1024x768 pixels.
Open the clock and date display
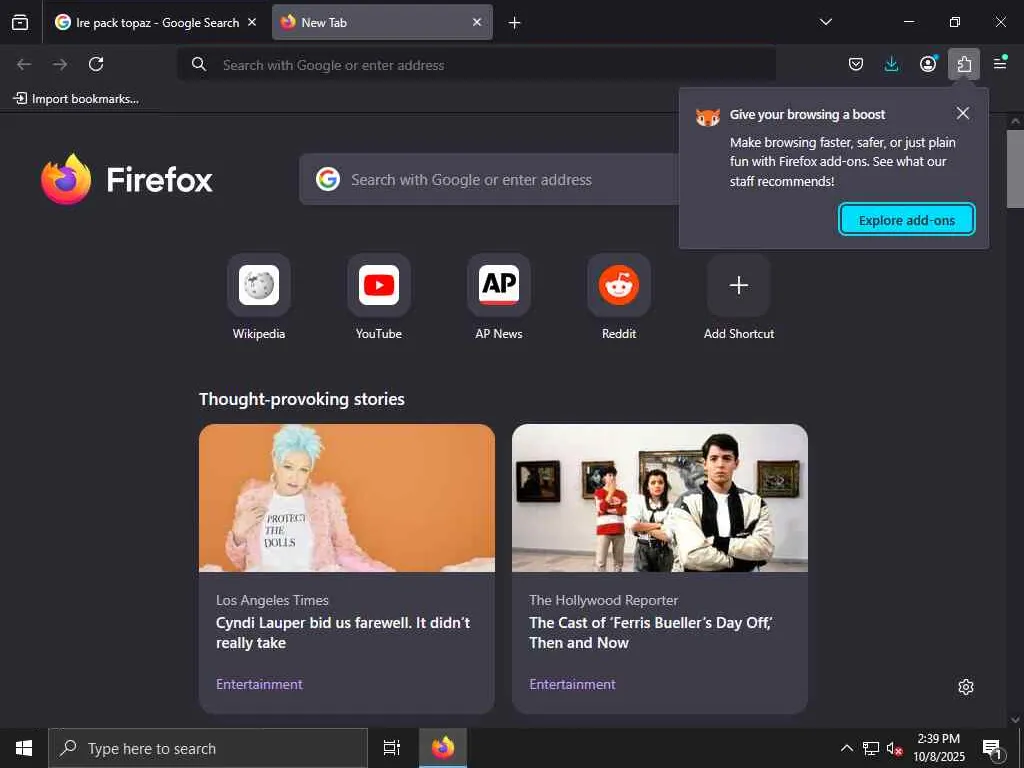tap(938, 748)
